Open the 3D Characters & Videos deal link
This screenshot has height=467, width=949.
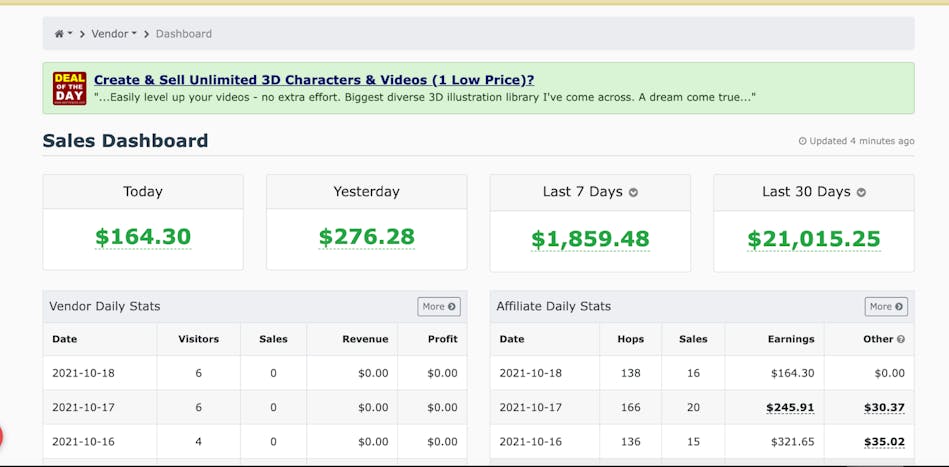(314, 80)
